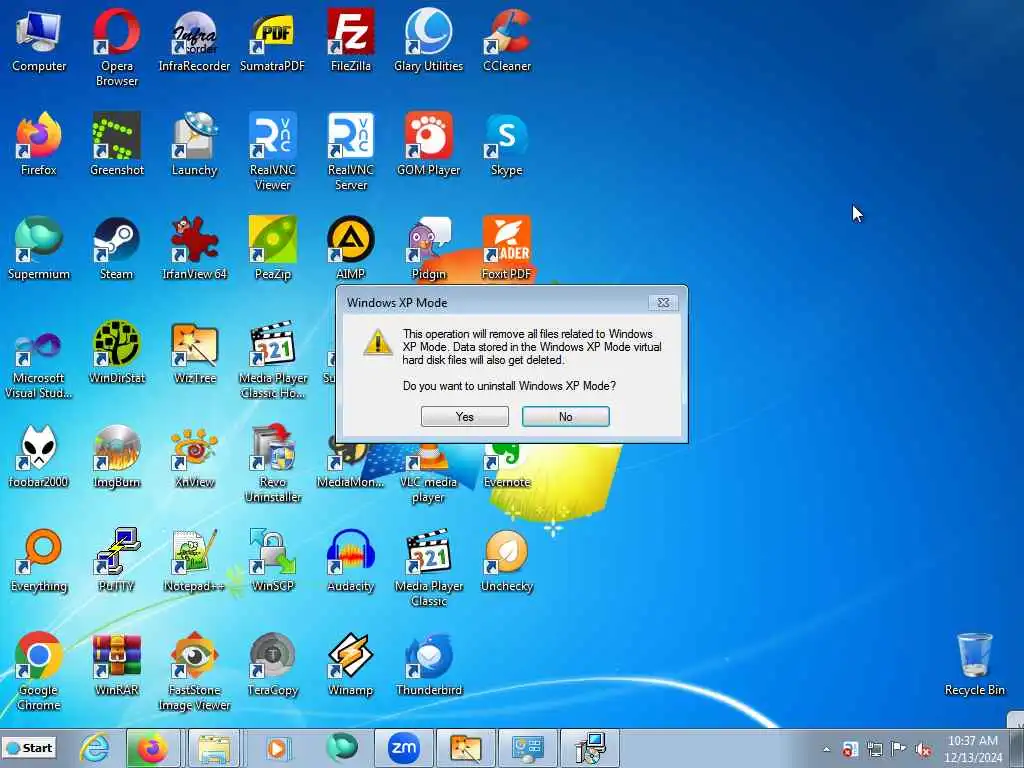Open Supermium from the taskbar
Image resolution: width=1024 pixels, height=768 pixels.
point(342,748)
